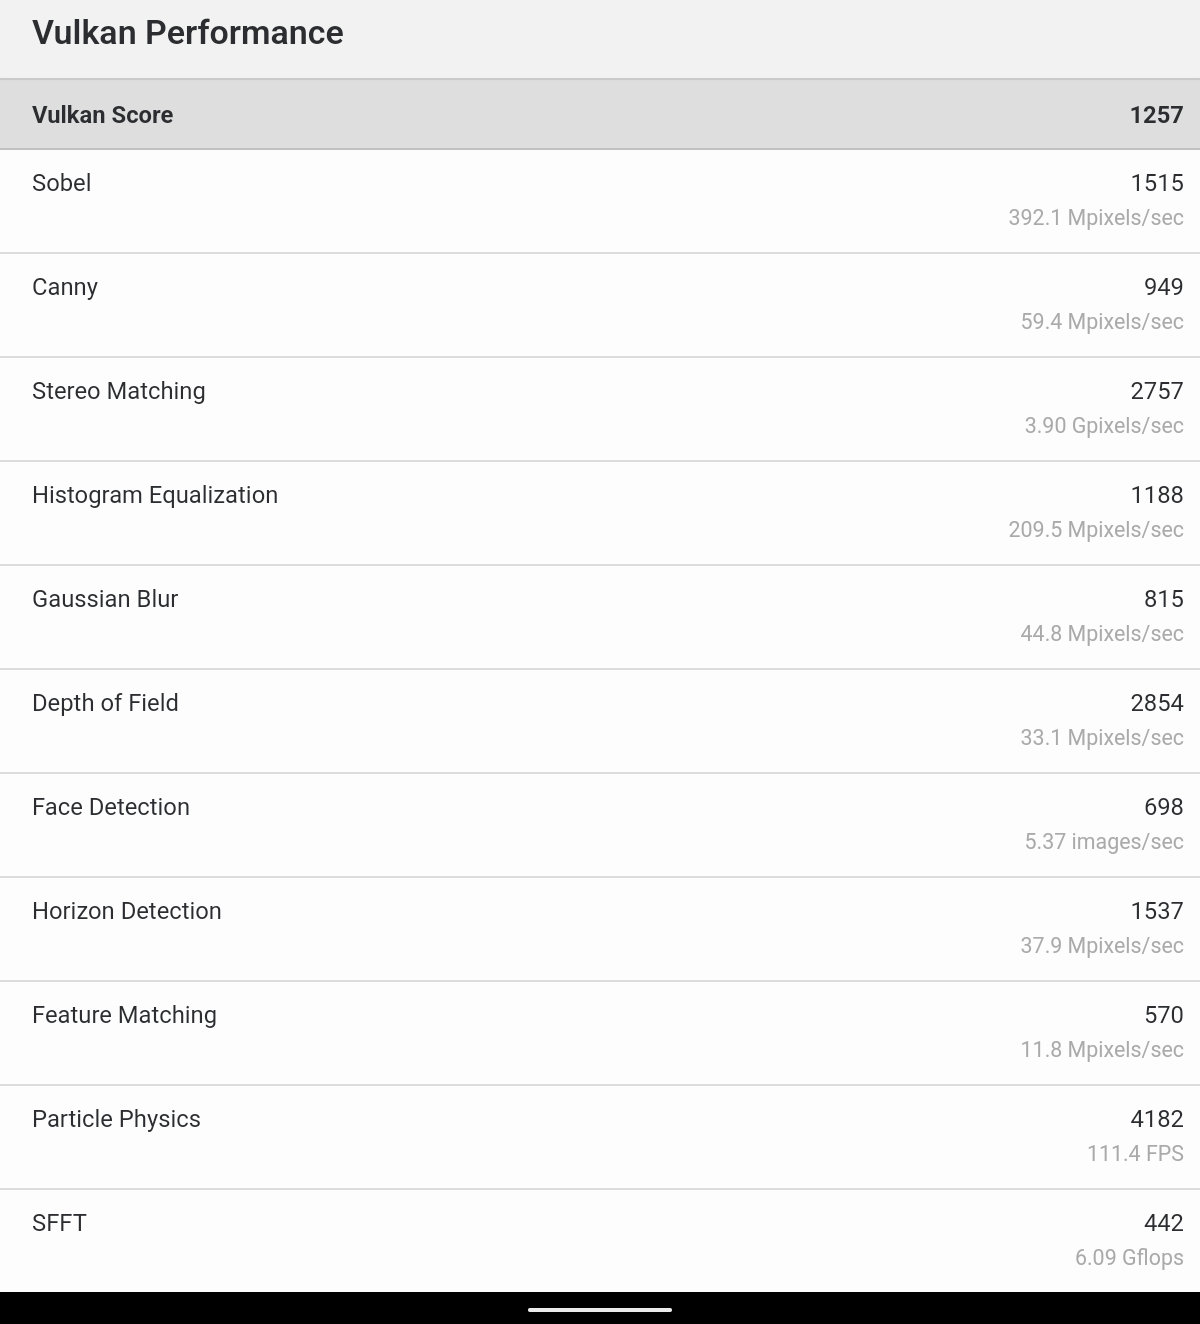Click the Sobel benchmark label
The width and height of the screenshot is (1200, 1324).
[x=61, y=183]
